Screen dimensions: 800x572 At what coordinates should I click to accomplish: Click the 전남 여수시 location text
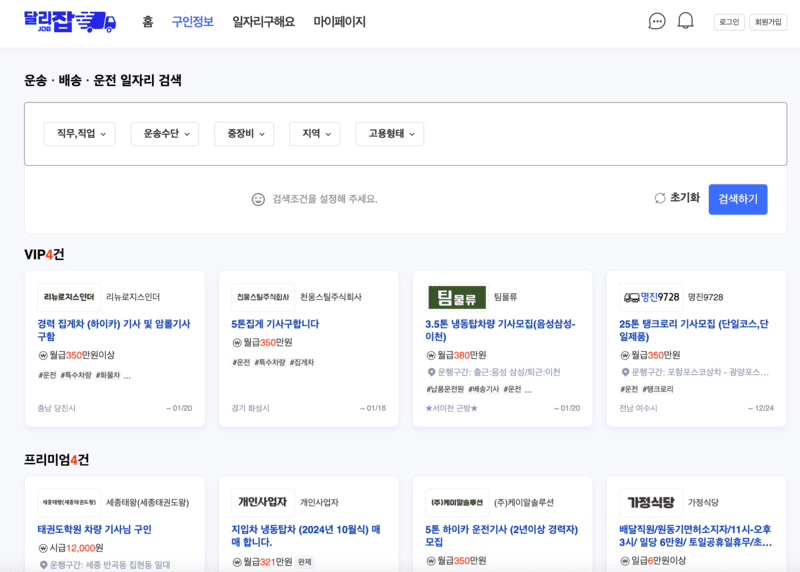coord(638,408)
